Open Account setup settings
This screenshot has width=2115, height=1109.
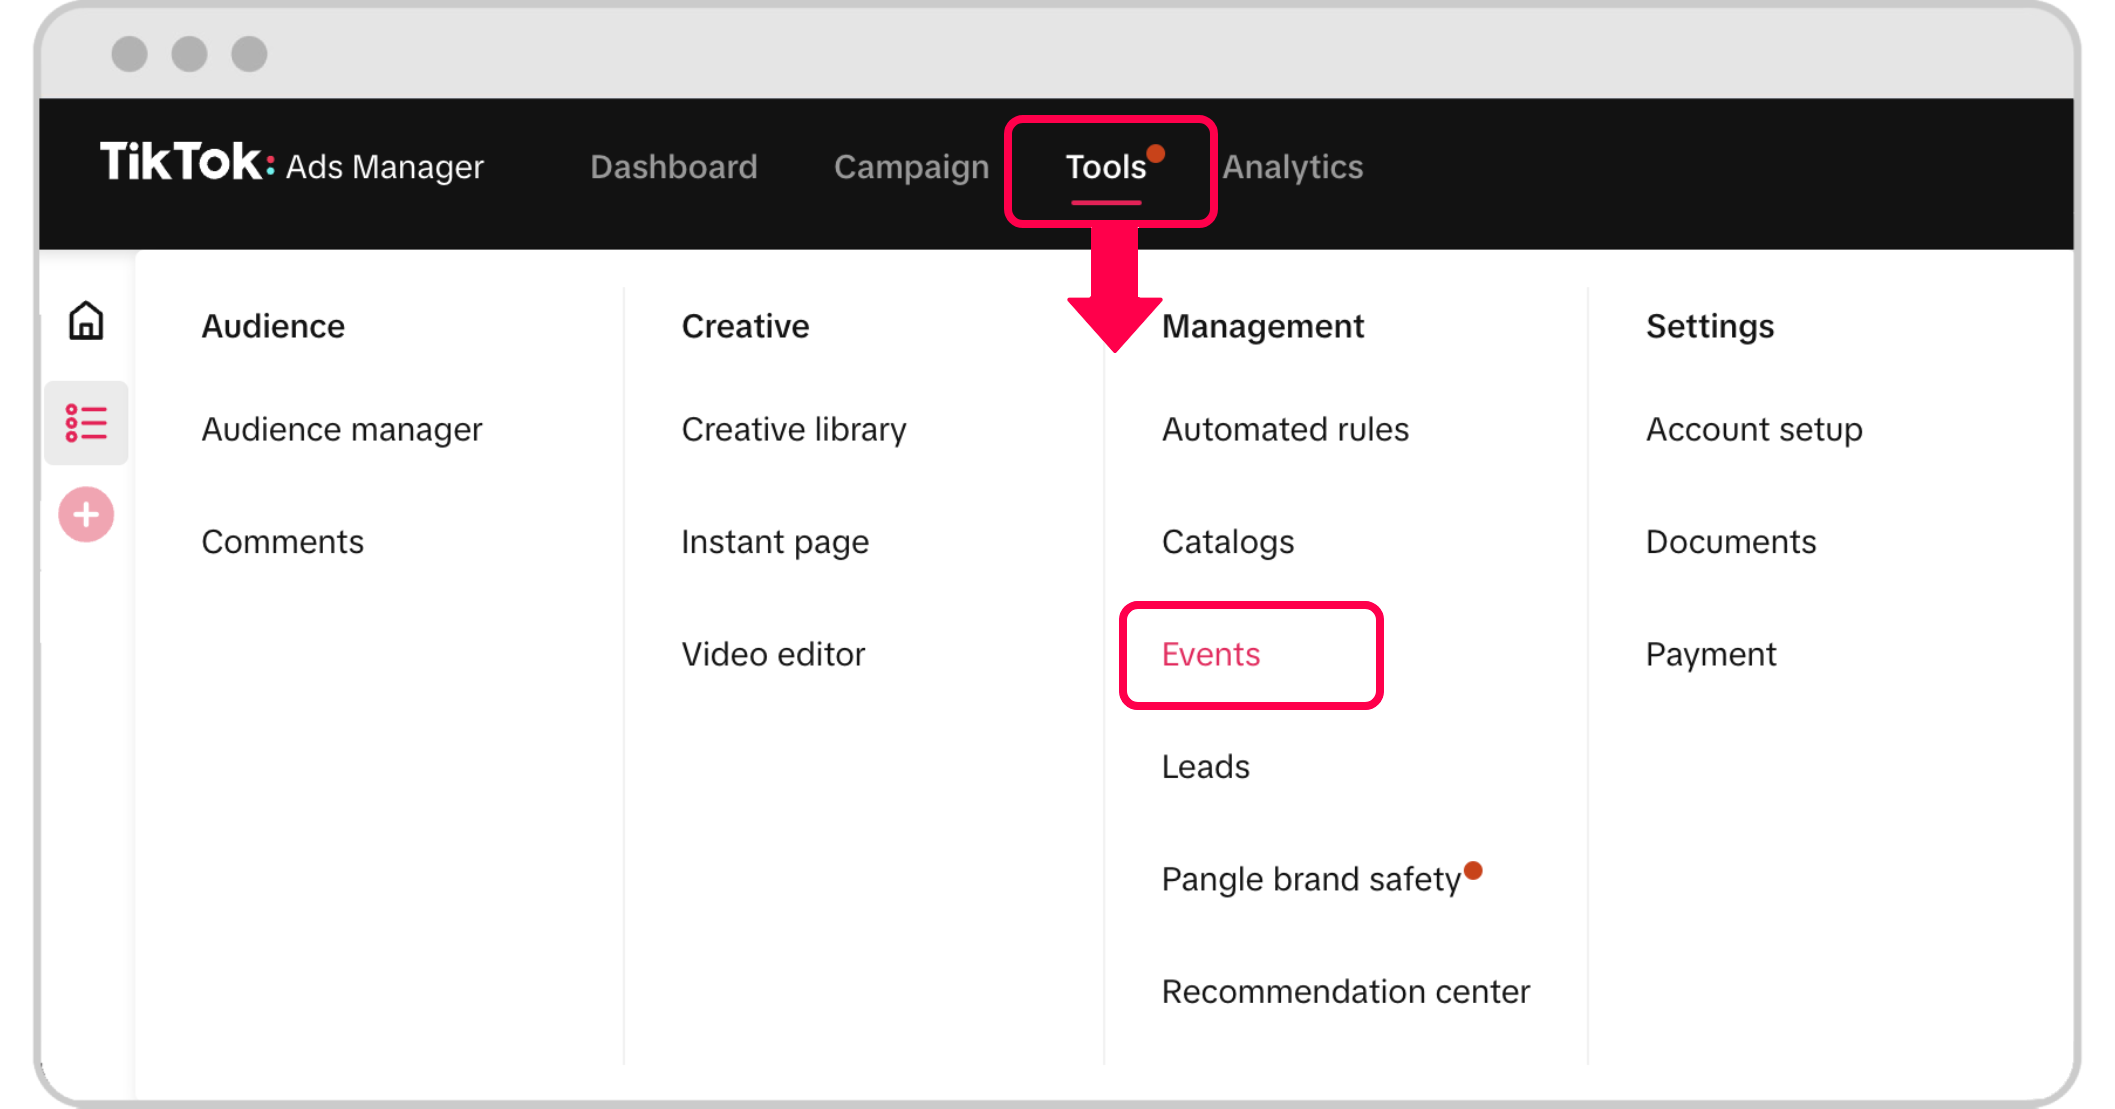1754,430
